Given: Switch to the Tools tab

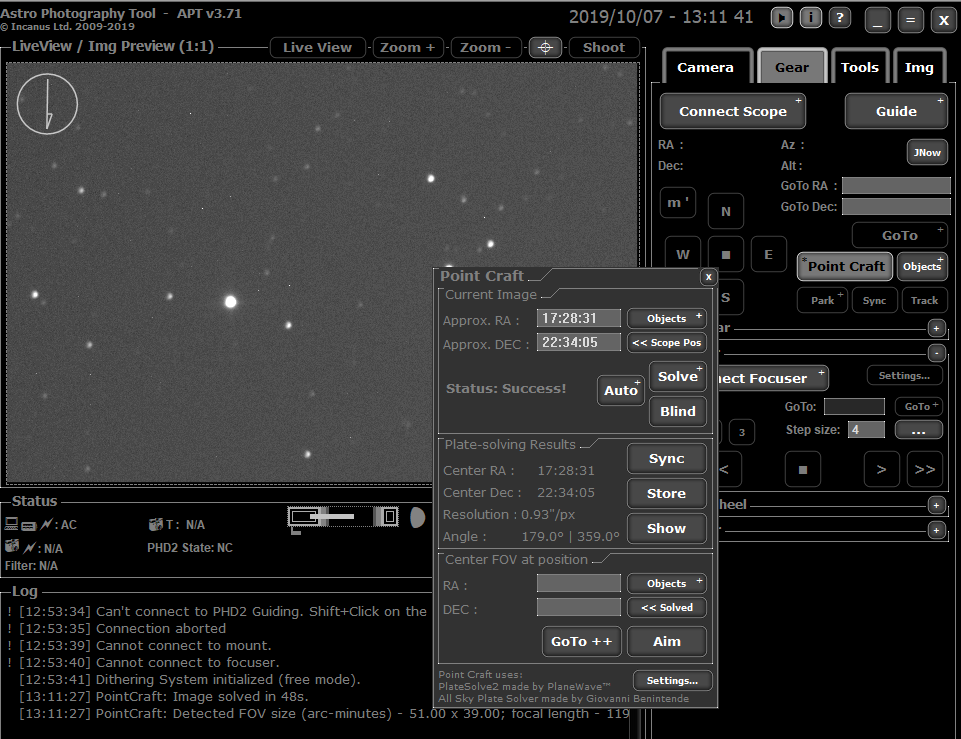Looking at the screenshot, I should pyautogui.click(x=859, y=68).
